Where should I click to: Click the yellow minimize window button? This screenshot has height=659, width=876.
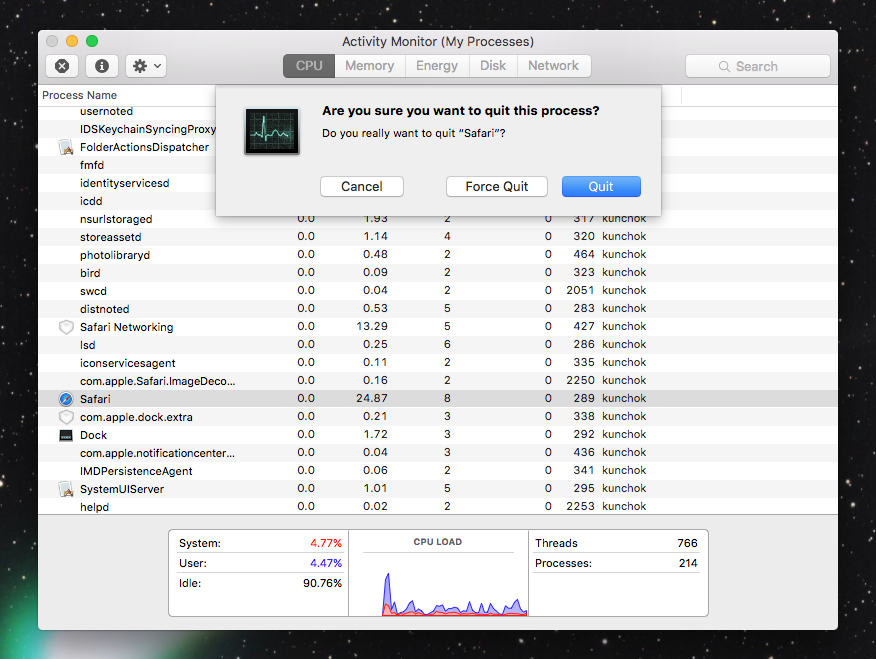tap(72, 41)
